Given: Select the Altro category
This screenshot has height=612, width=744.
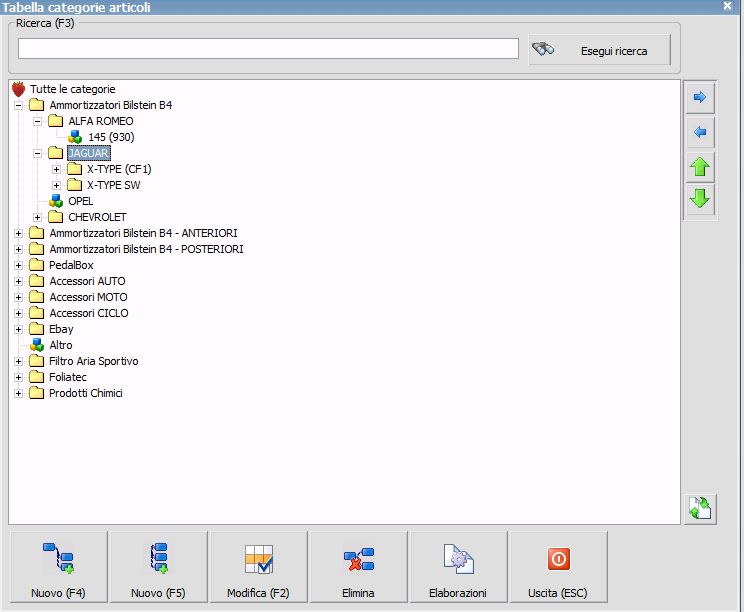Looking at the screenshot, I should [61, 345].
